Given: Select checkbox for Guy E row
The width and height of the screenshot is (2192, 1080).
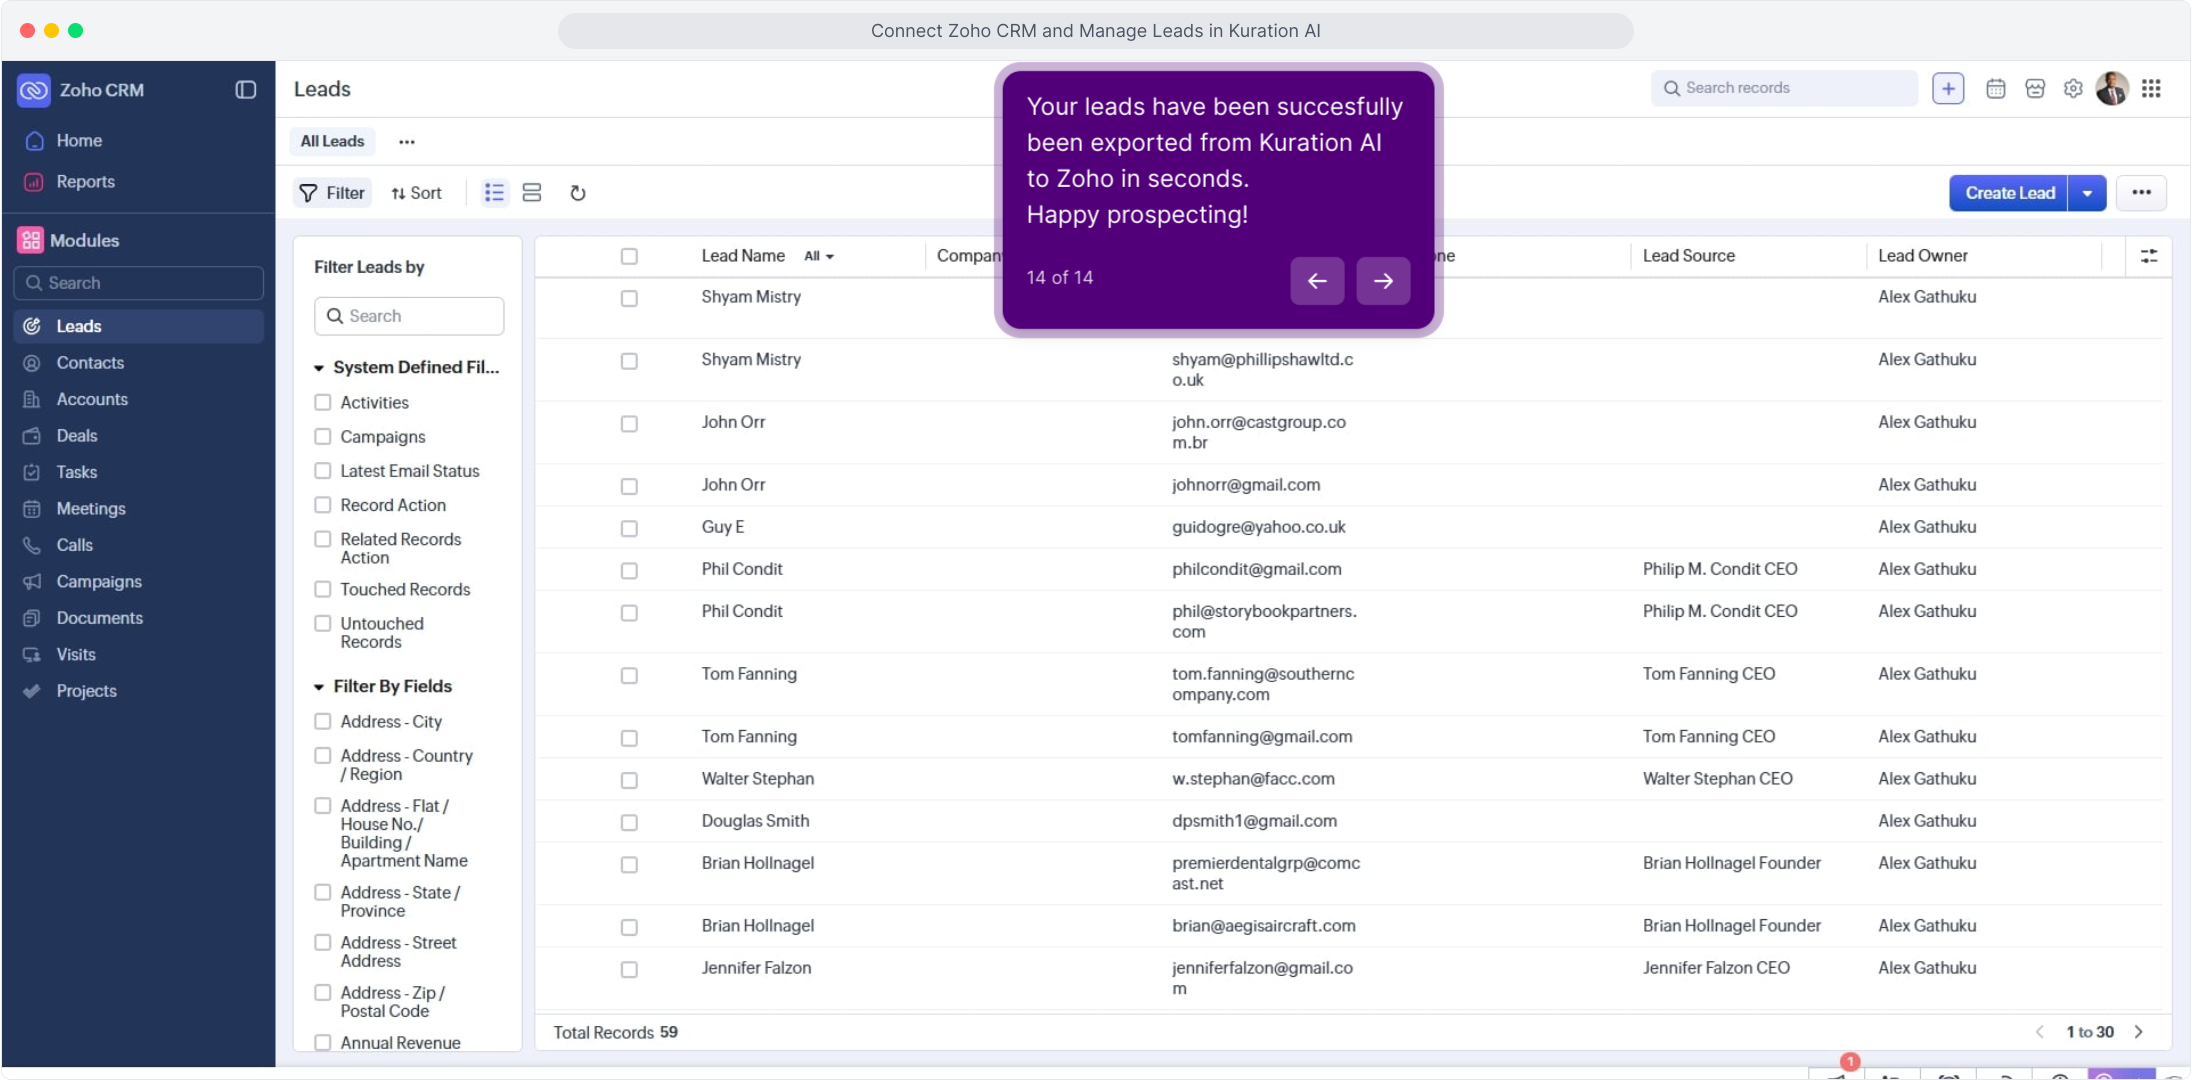Looking at the screenshot, I should (x=629, y=528).
